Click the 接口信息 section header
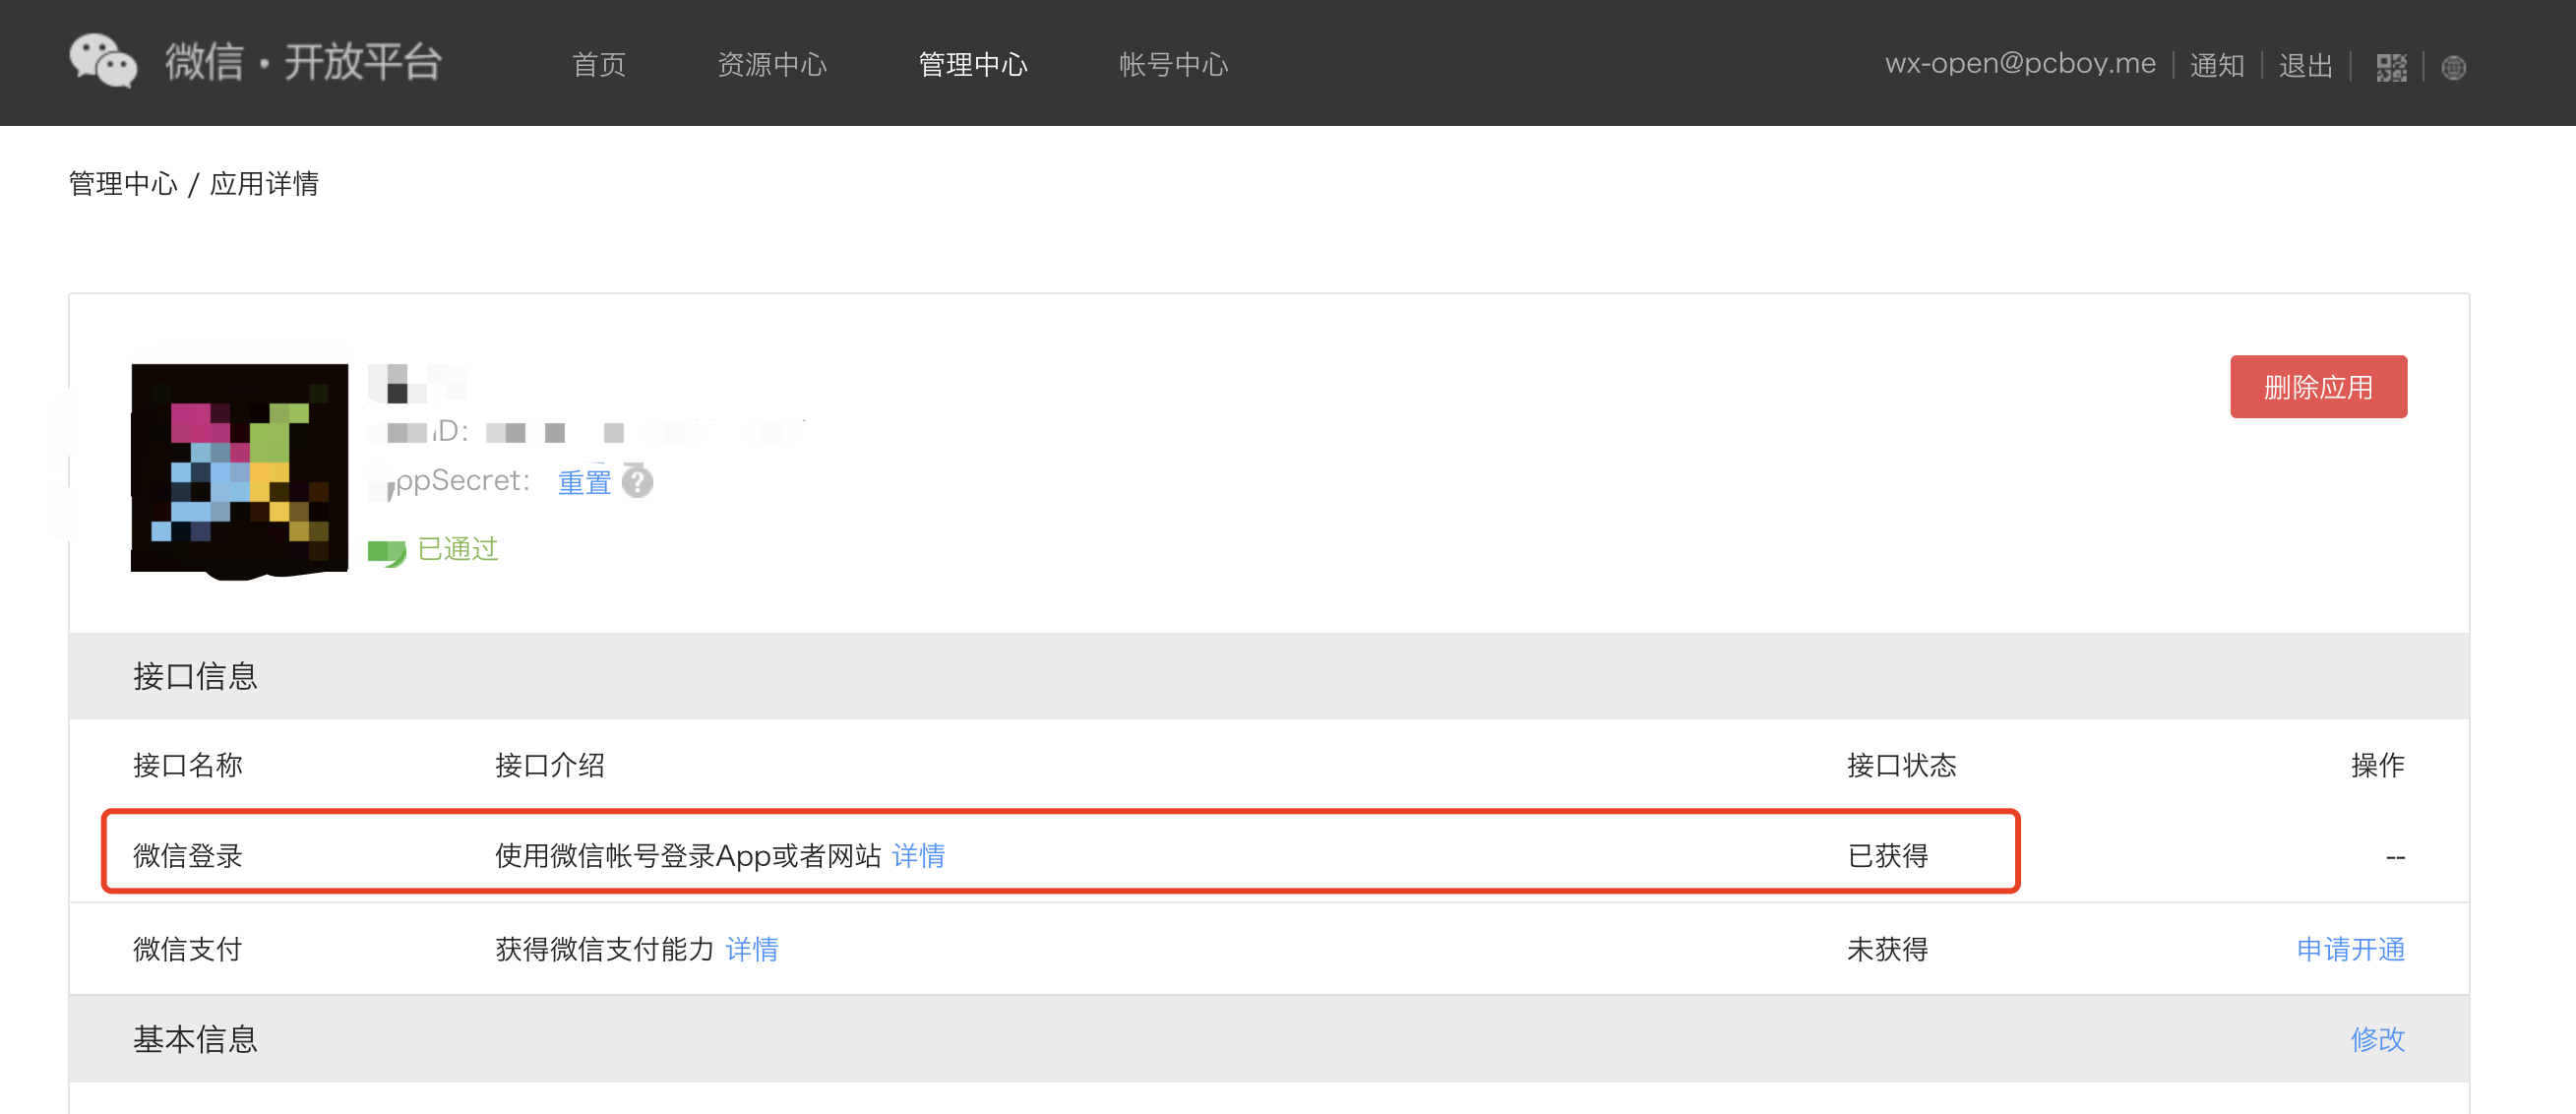The width and height of the screenshot is (2576, 1114). [x=196, y=676]
